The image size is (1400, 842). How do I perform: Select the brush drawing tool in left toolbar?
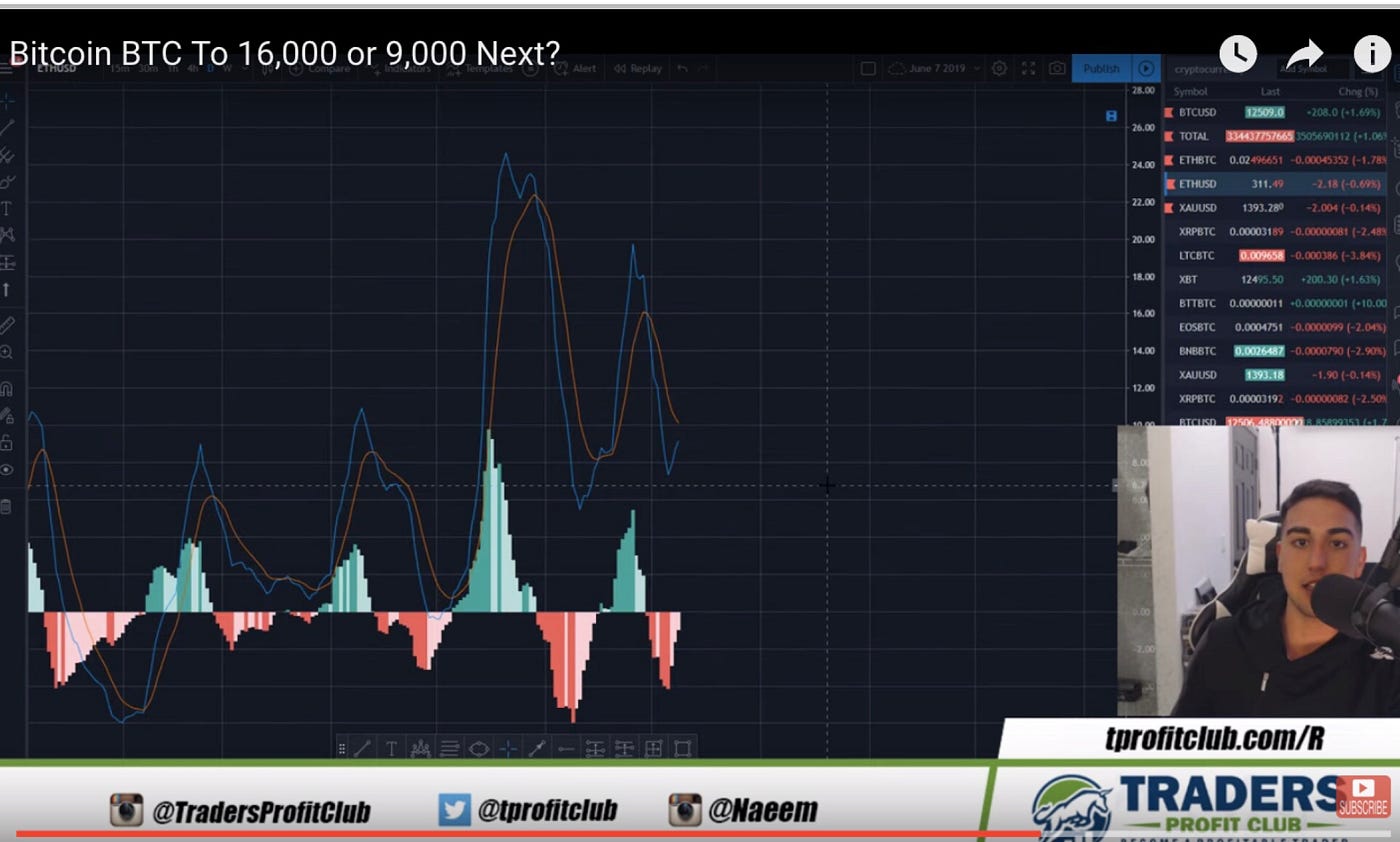[7, 181]
